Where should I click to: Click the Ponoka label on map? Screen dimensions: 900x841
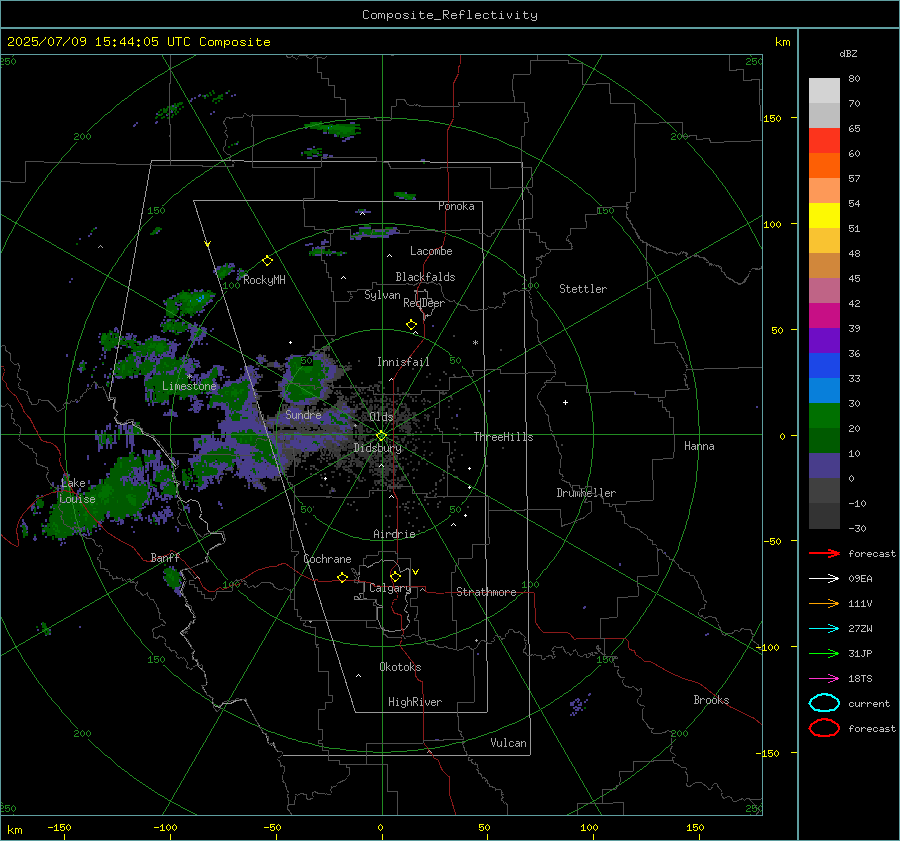click(x=456, y=206)
